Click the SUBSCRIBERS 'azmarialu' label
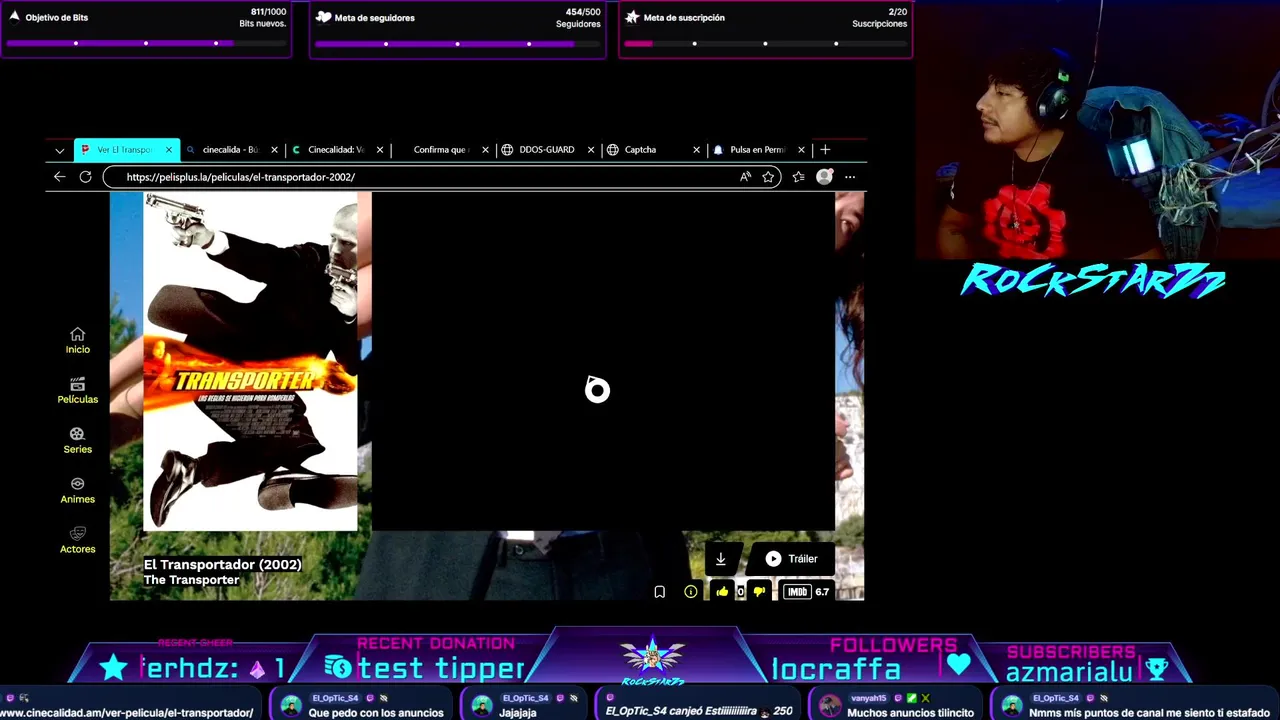The height and width of the screenshot is (720, 1280). pyautogui.click(x=1069, y=672)
